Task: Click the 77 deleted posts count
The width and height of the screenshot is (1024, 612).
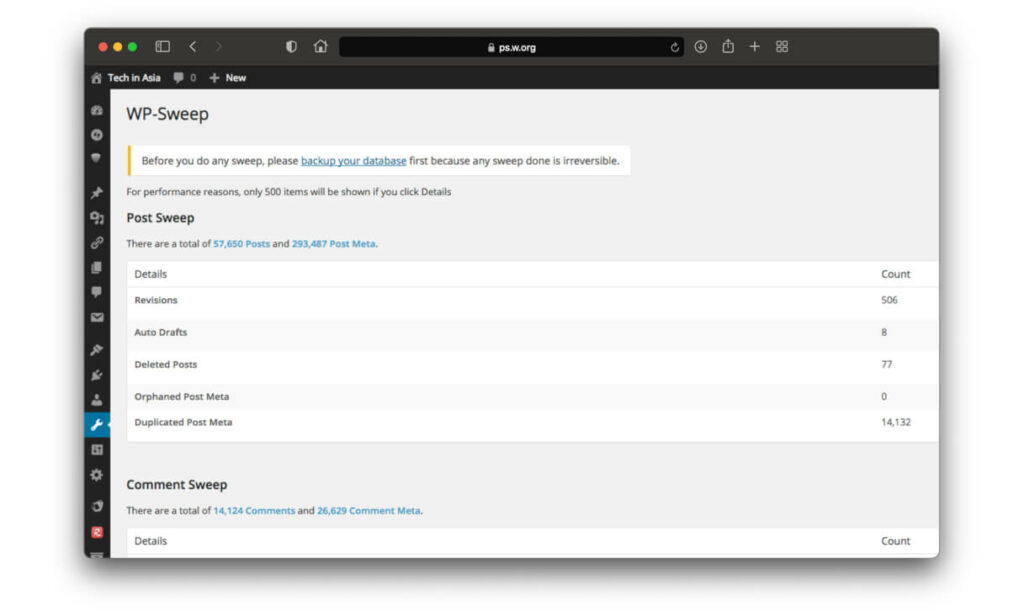Action: coord(886,364)
